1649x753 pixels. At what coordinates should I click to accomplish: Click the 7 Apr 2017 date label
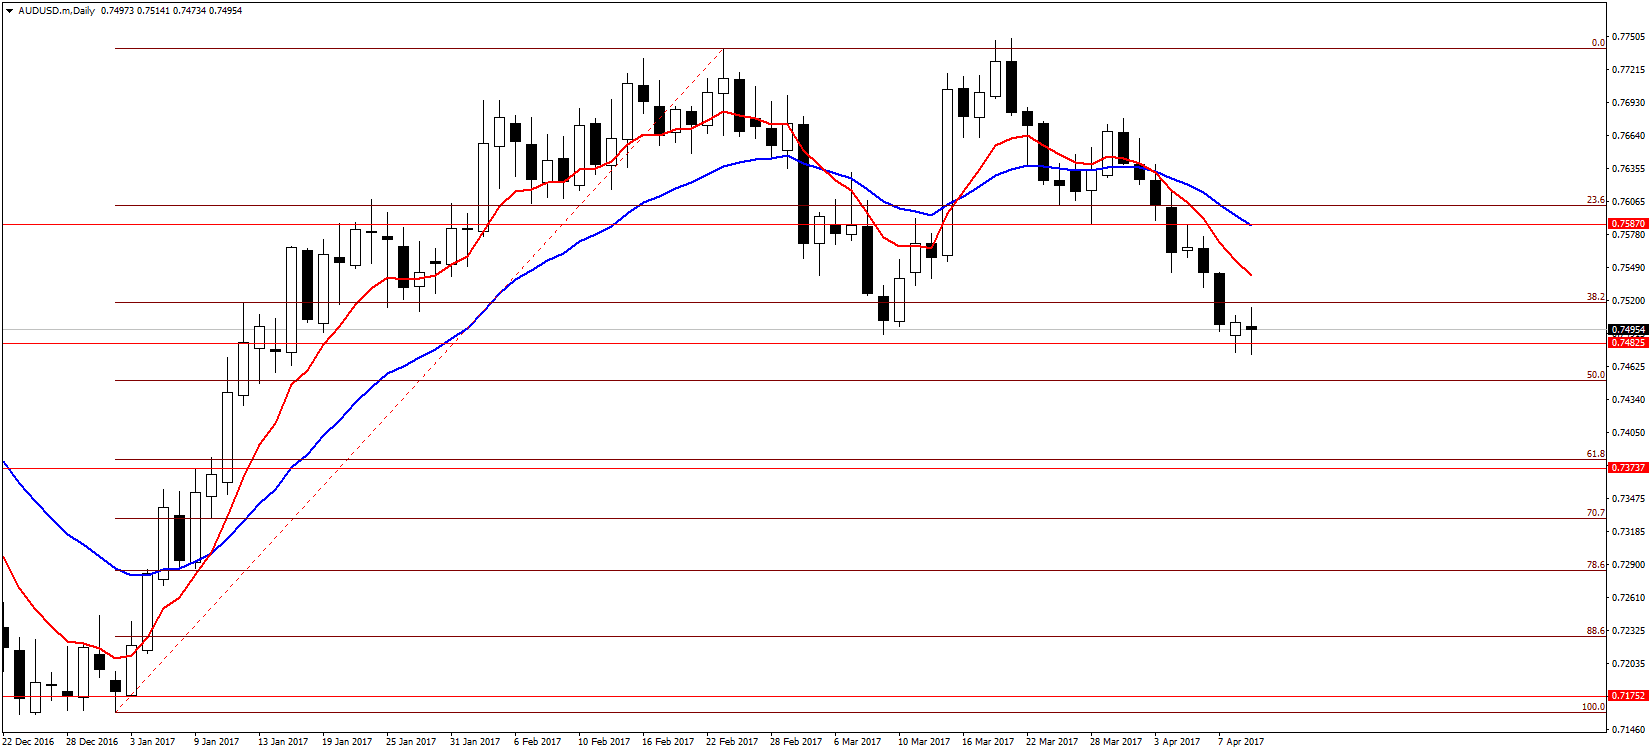click(x=1241, y=742)
